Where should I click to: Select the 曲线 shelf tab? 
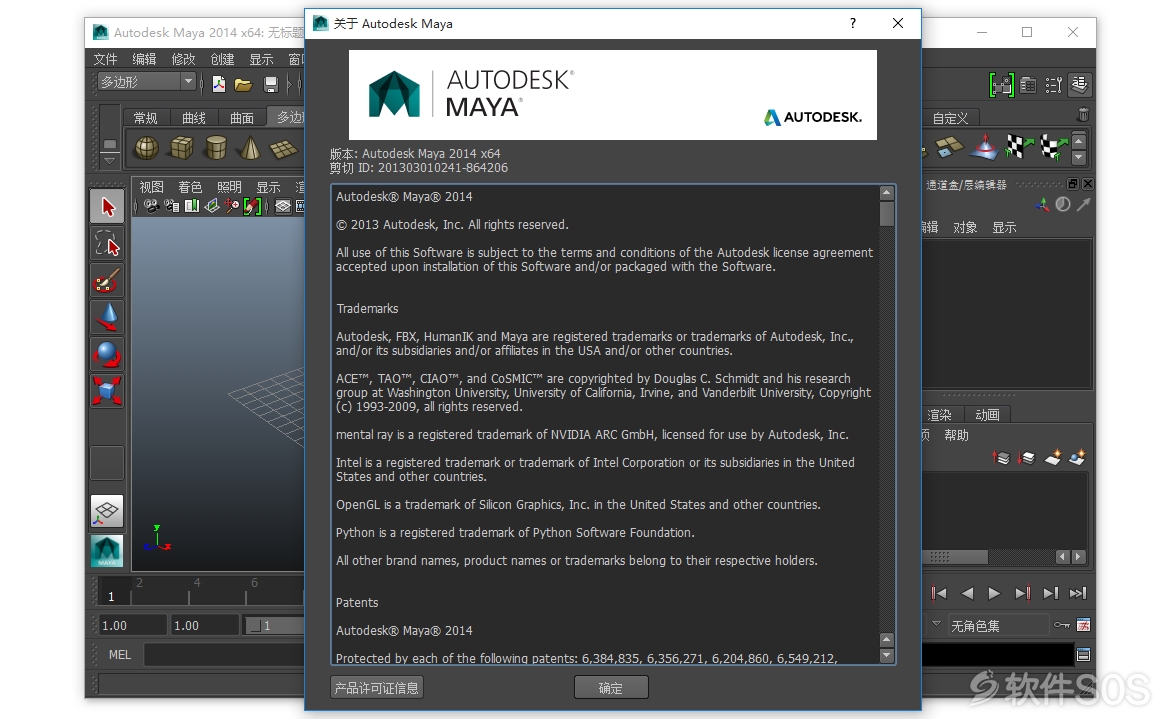coord(194,118)
